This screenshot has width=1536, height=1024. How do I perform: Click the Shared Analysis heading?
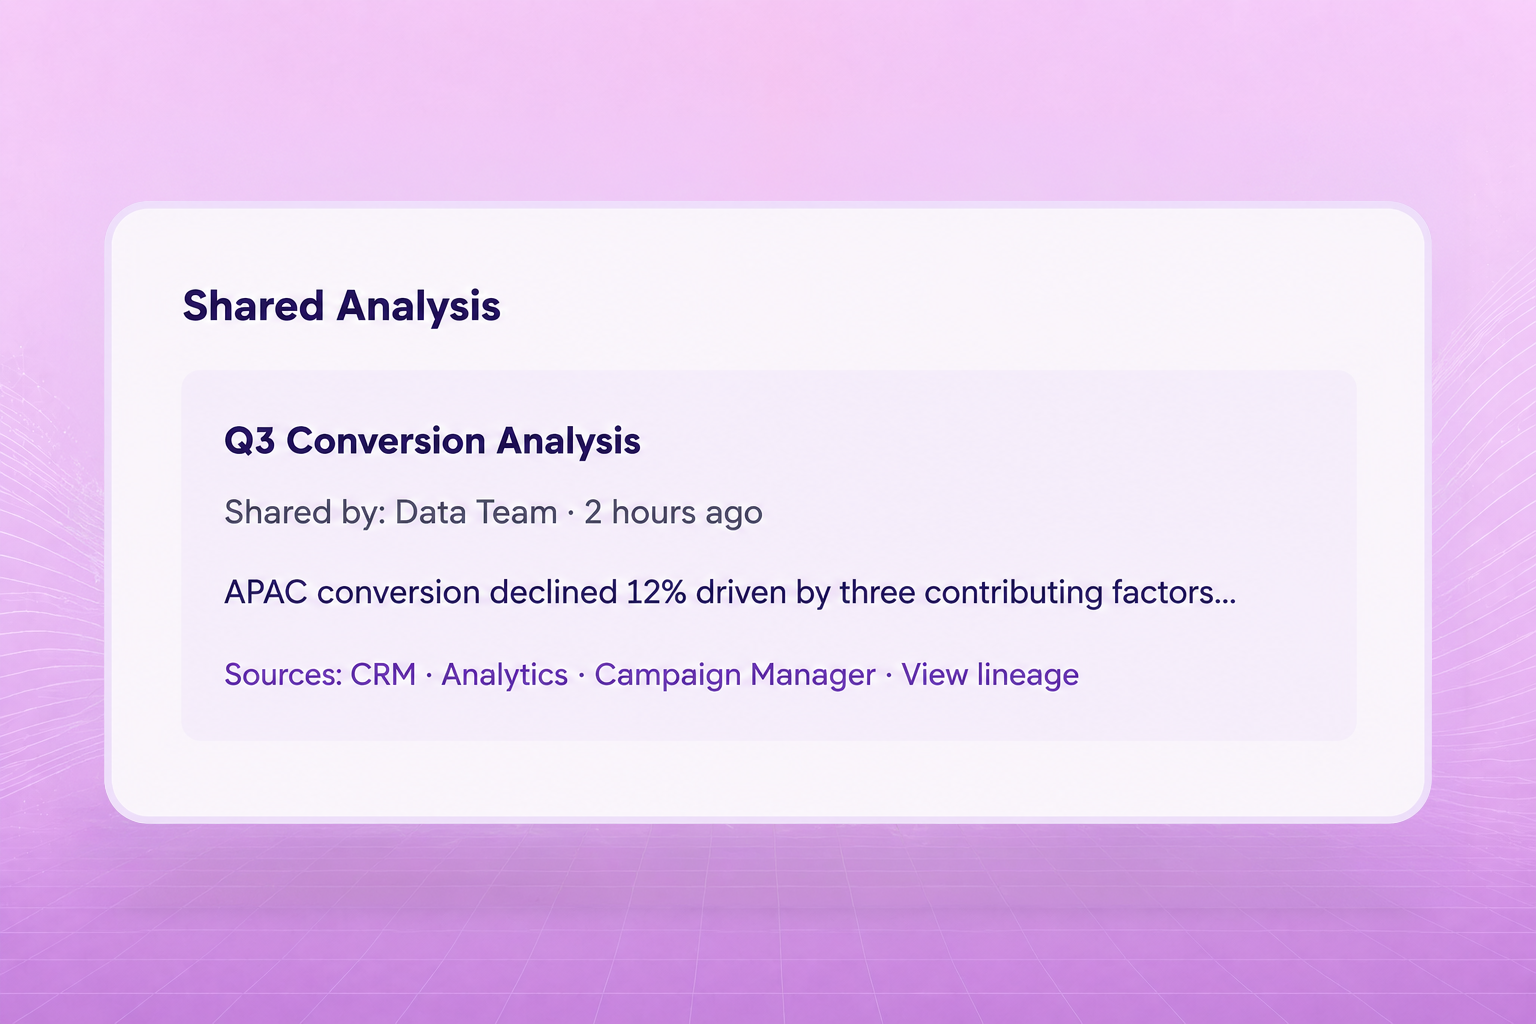pos(341,306)
